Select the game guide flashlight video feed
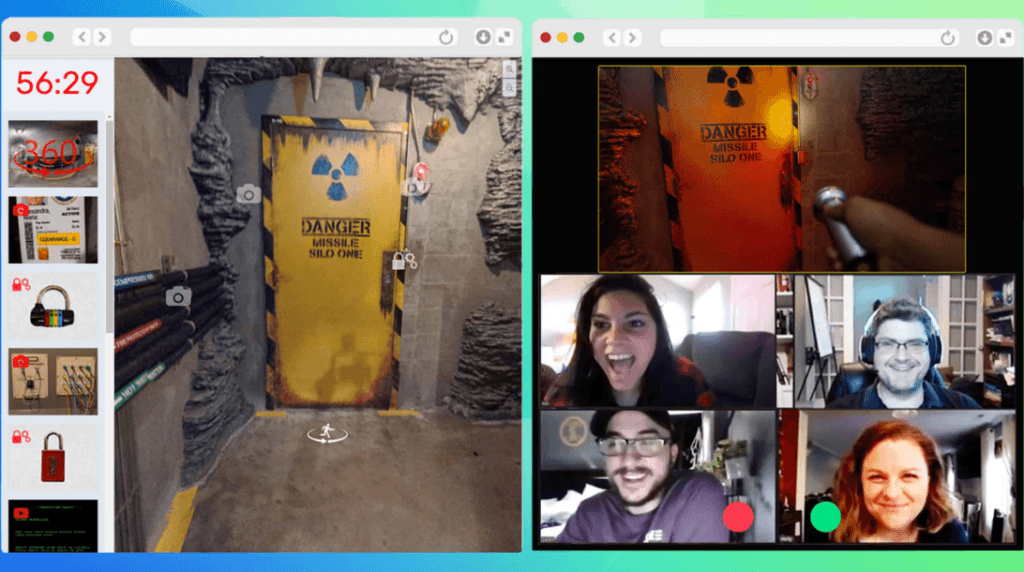The height and width of the screenshot is (572, 1024). [782, 168]
